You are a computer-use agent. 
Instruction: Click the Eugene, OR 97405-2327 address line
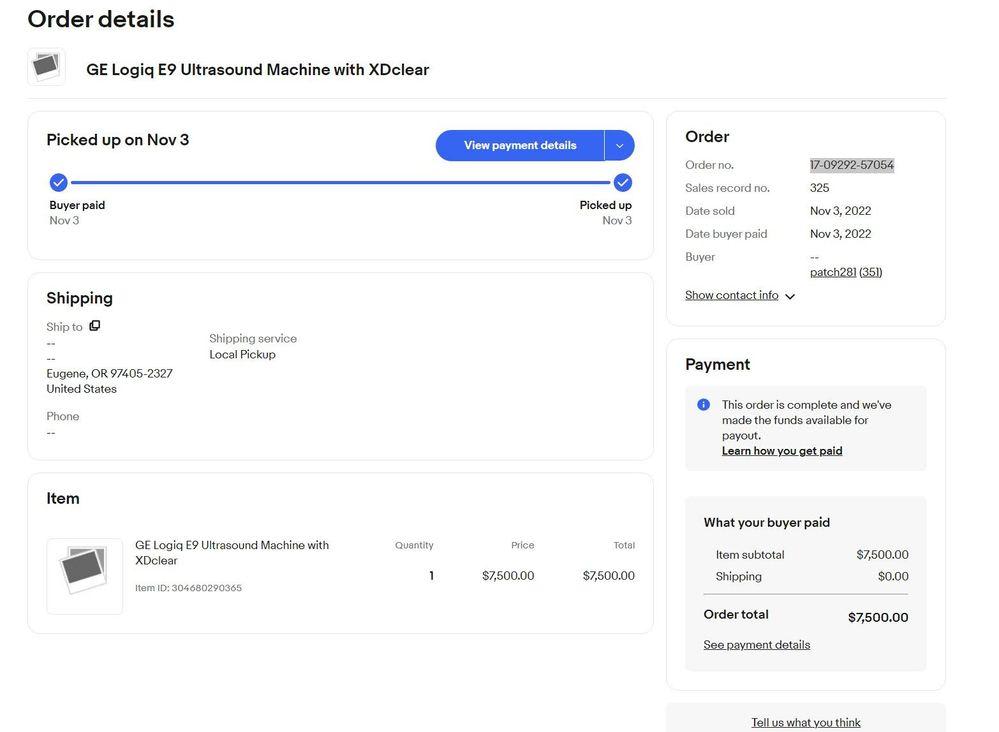tap(110, 373)
